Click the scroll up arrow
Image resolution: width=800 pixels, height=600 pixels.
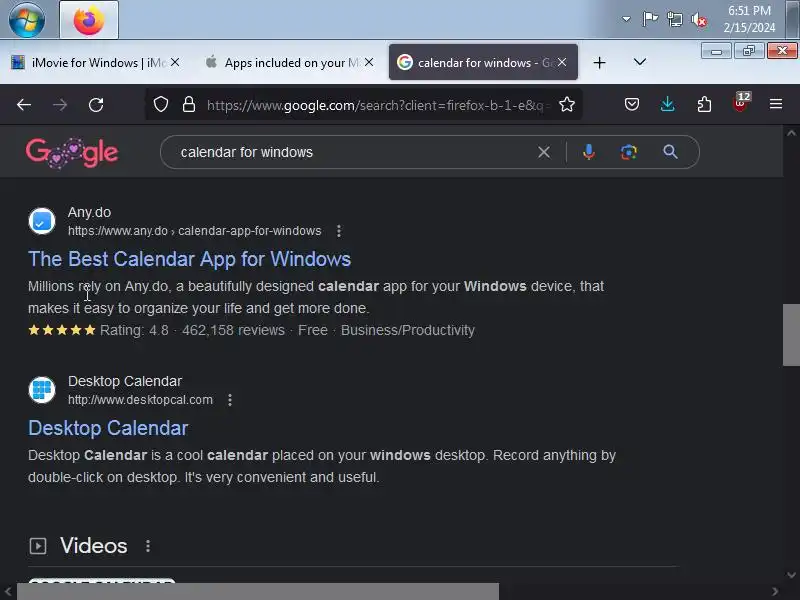pyautogui.click(x=791, y=134)
